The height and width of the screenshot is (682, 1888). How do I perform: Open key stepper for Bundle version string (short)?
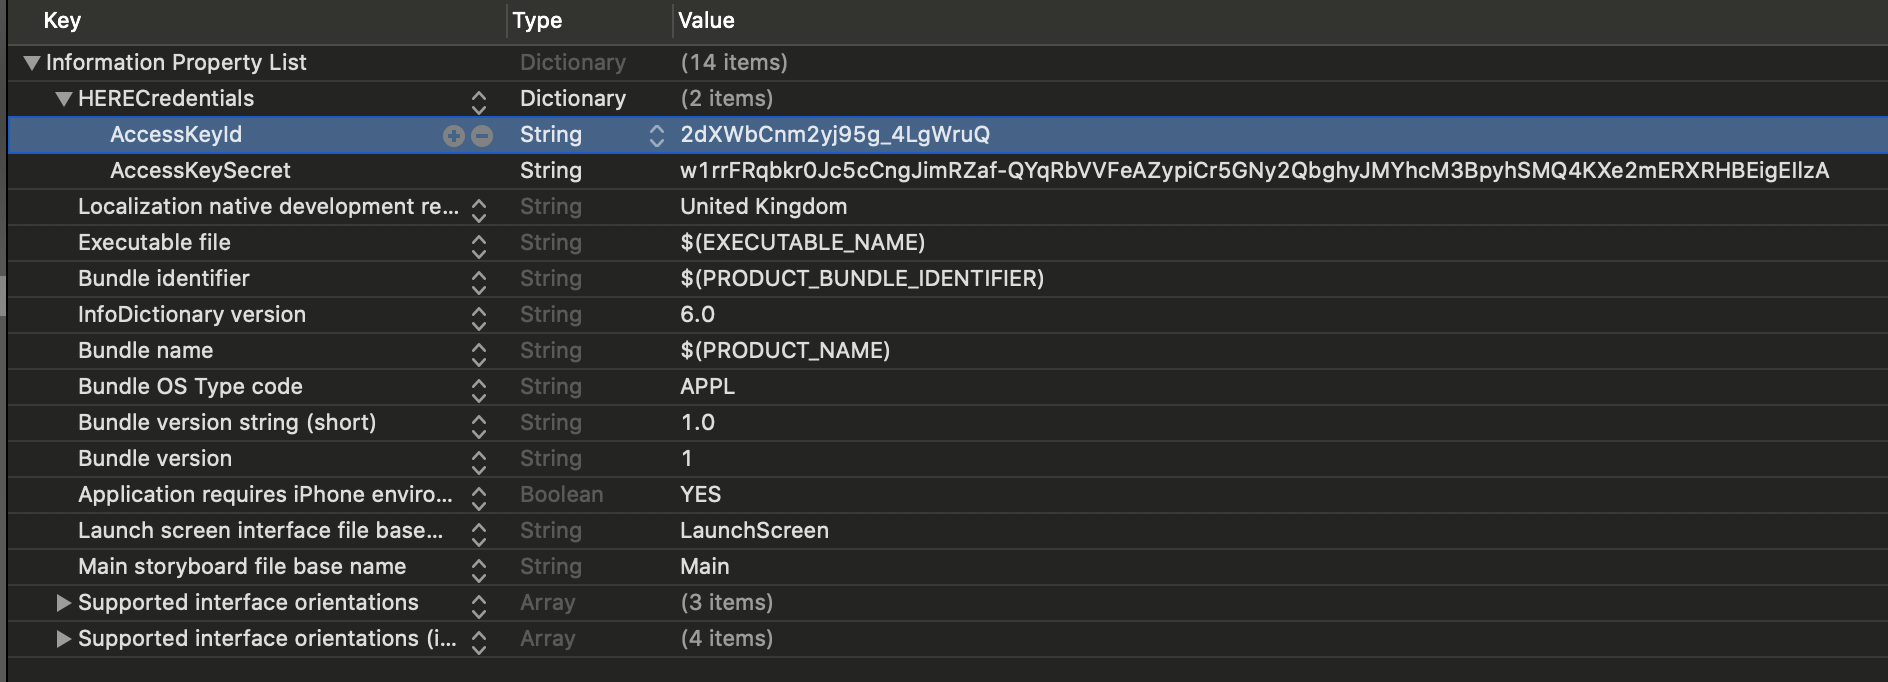(479, 425)
